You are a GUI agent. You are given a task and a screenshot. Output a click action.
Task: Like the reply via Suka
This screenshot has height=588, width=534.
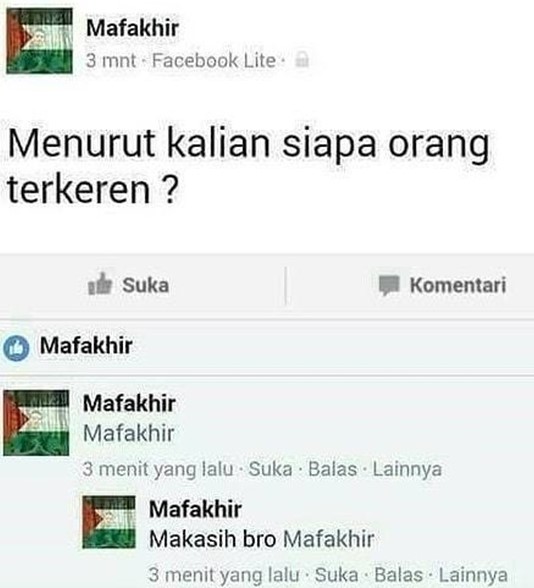[x=336, y=575]
